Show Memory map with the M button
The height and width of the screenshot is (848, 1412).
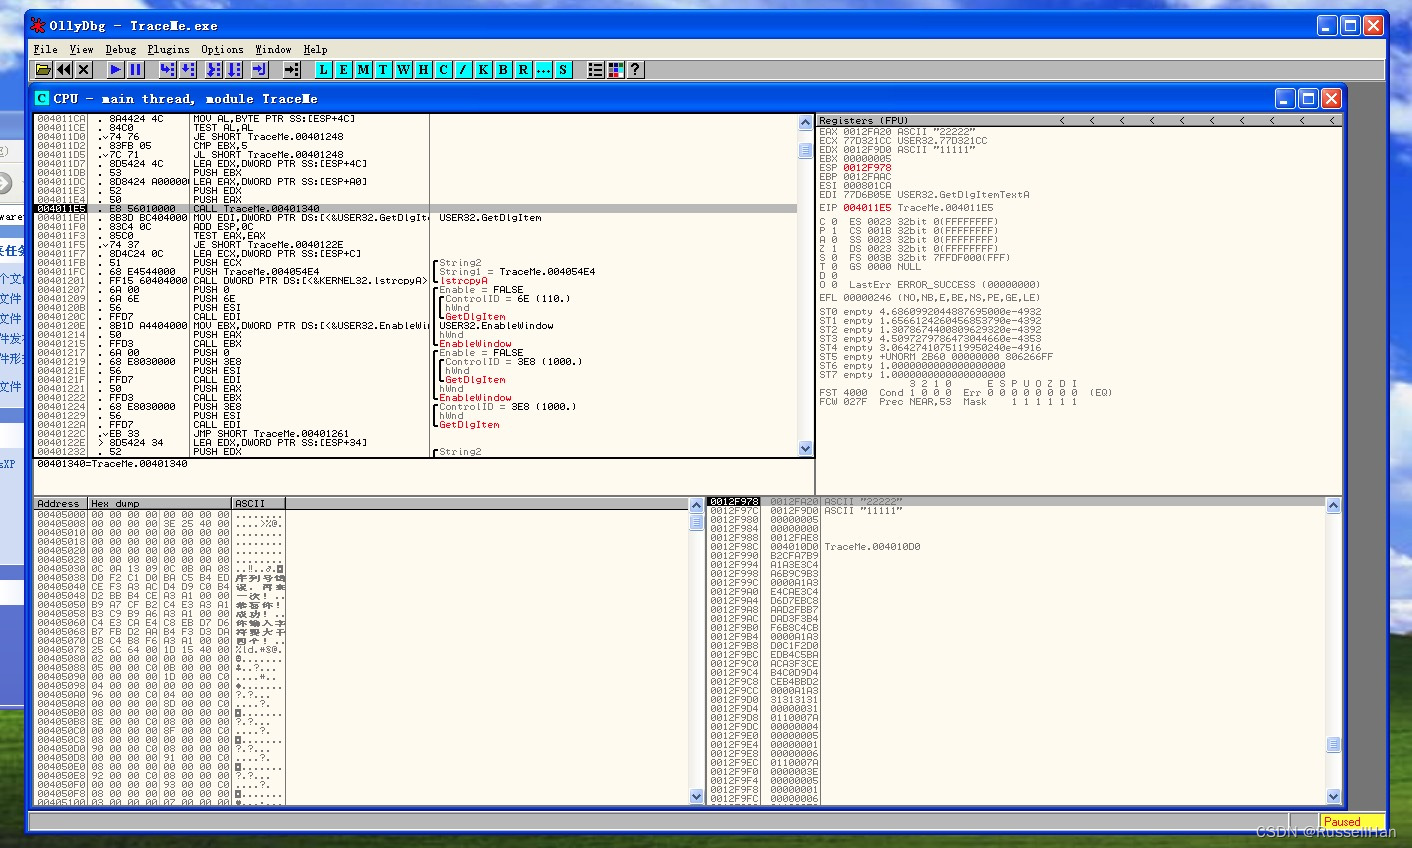click(x=363, y=70)
